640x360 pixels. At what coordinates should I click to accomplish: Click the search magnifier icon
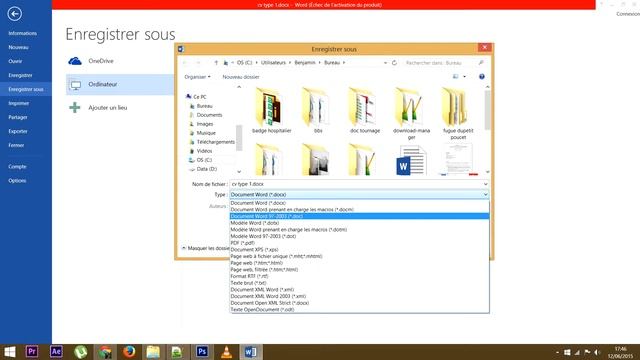pos(481,63)
